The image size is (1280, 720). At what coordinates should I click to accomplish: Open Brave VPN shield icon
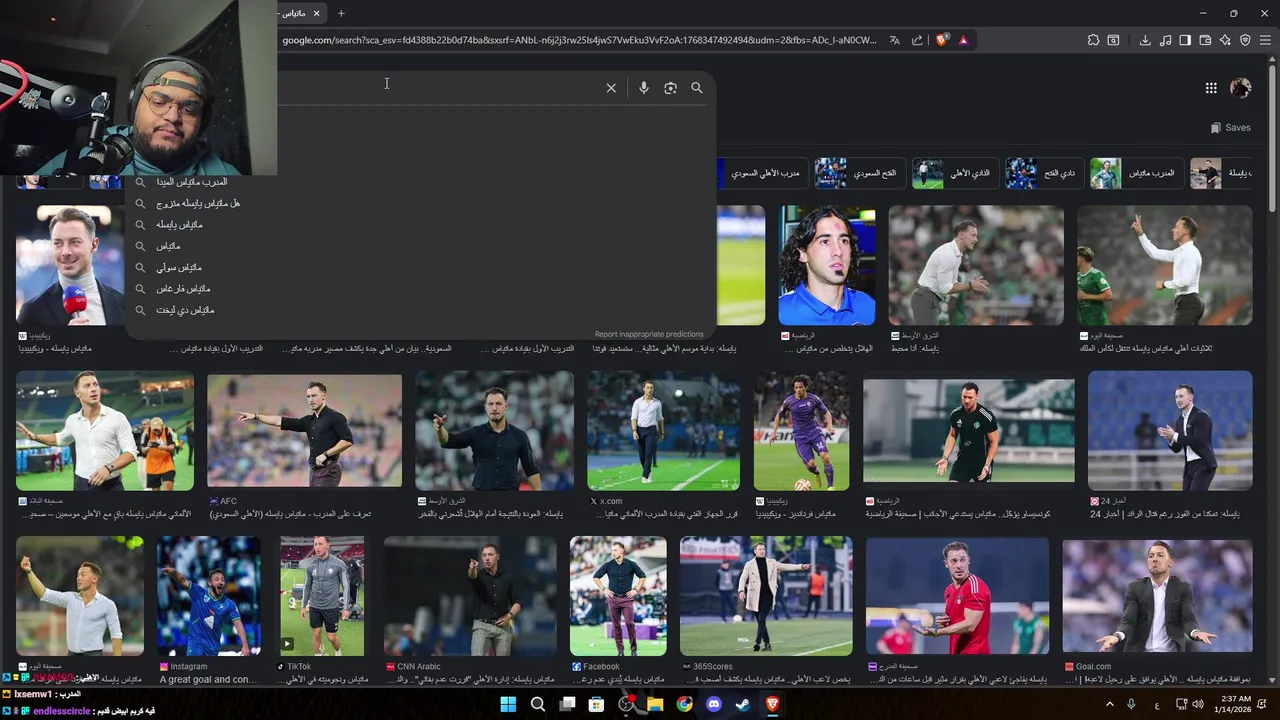point(1245,40)
